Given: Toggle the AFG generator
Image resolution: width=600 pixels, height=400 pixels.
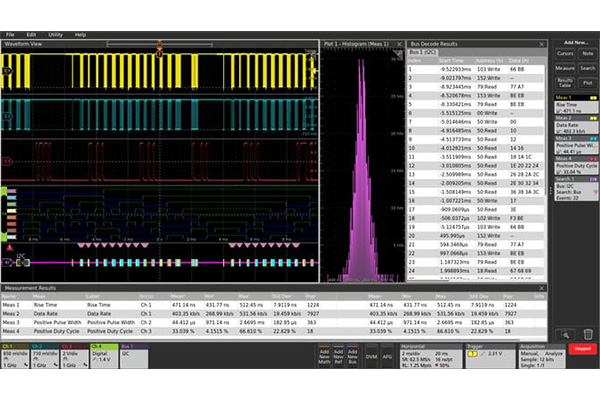Looking at the screenshot, I should tap(388, 355).
